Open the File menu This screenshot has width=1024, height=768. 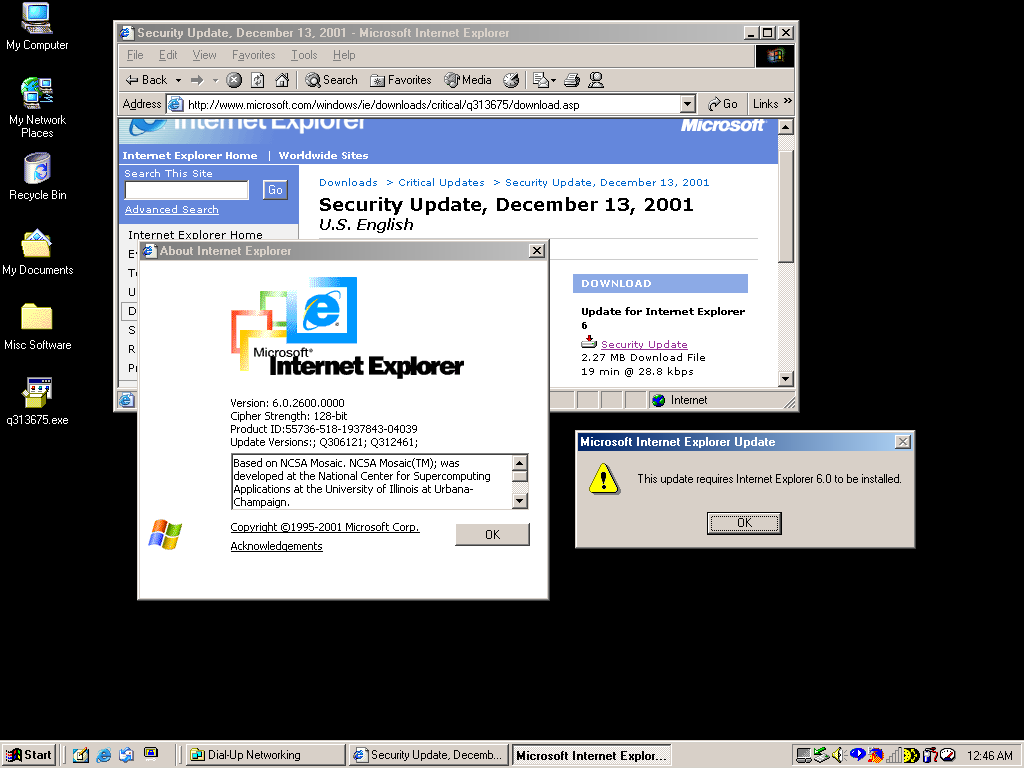pos(135,55)
